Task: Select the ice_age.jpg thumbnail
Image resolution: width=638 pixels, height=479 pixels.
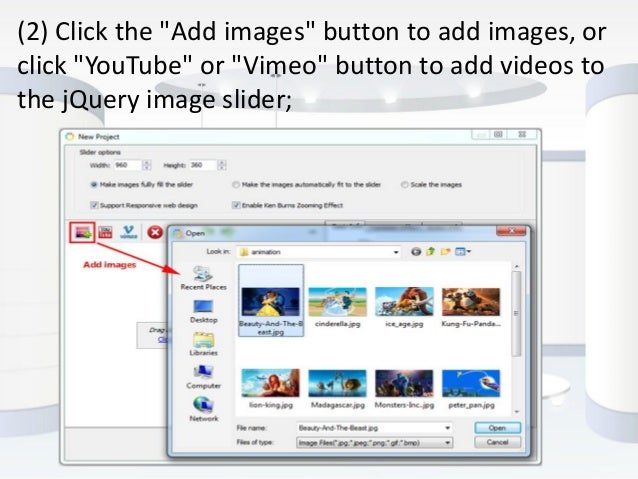Action: click(x=404, y=302)
